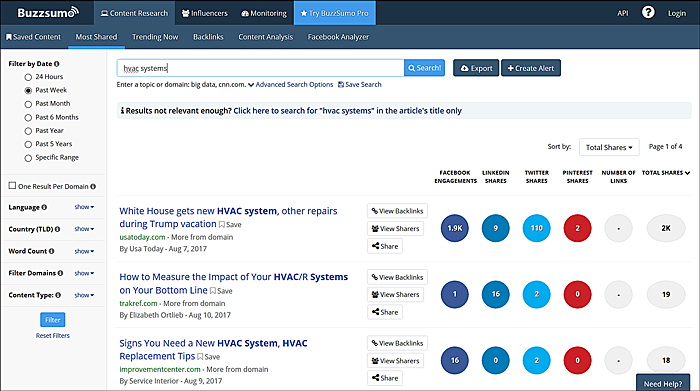Screen dimensions: 700x391
Task: Open Saved Content section
Action: (33, 37)
